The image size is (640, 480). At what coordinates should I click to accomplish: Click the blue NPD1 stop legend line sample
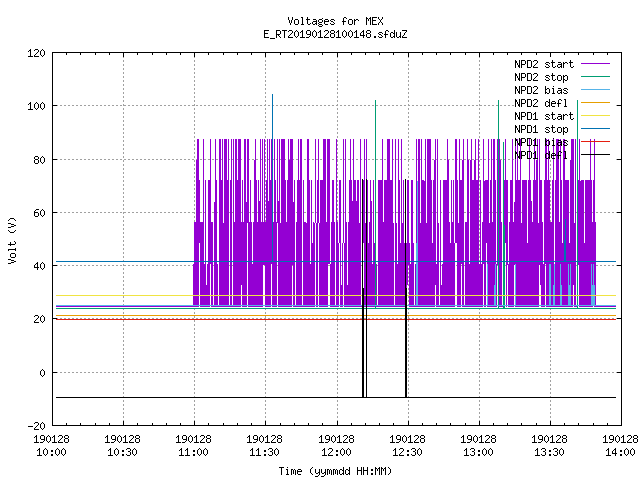tap(595, 129)
